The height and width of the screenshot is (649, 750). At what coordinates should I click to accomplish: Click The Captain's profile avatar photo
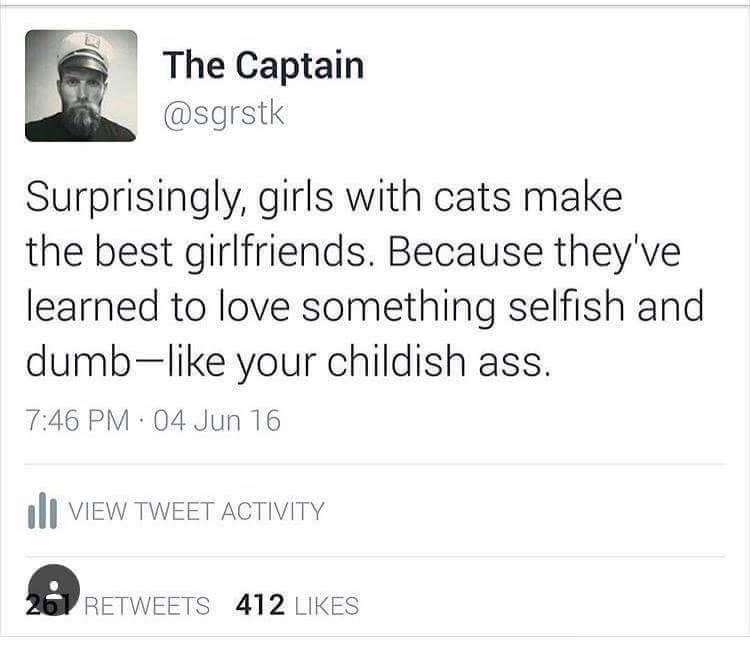80,85
